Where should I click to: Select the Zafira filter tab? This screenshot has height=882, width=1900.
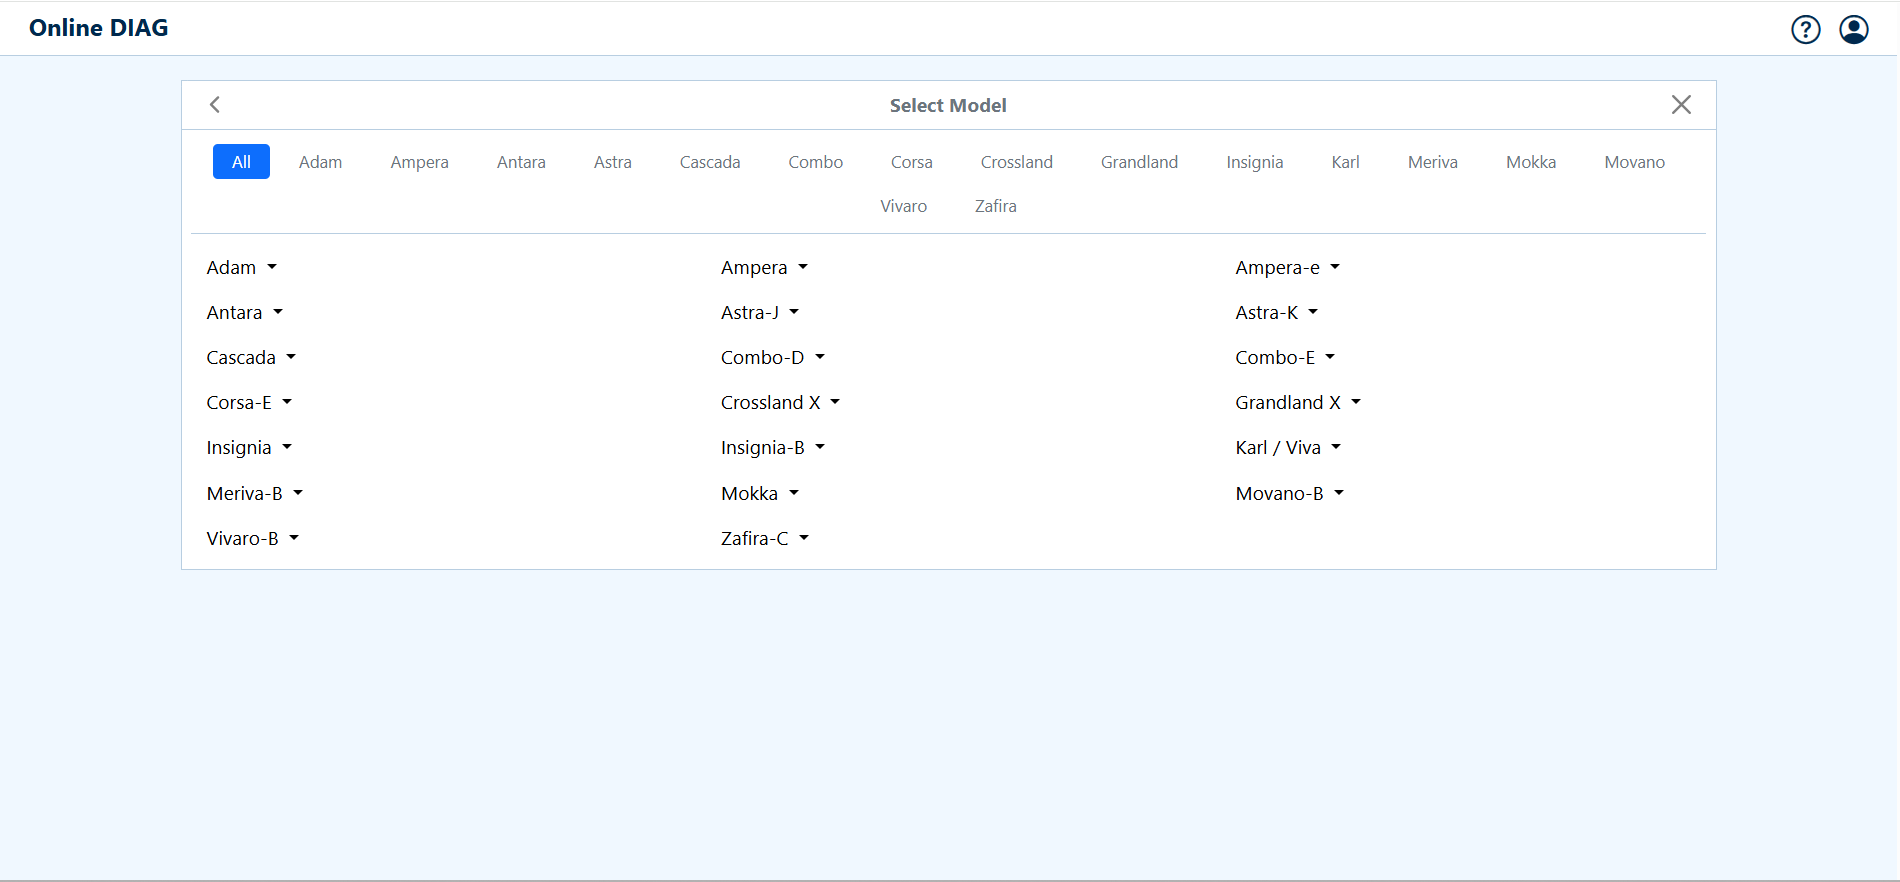coord(995,206)
